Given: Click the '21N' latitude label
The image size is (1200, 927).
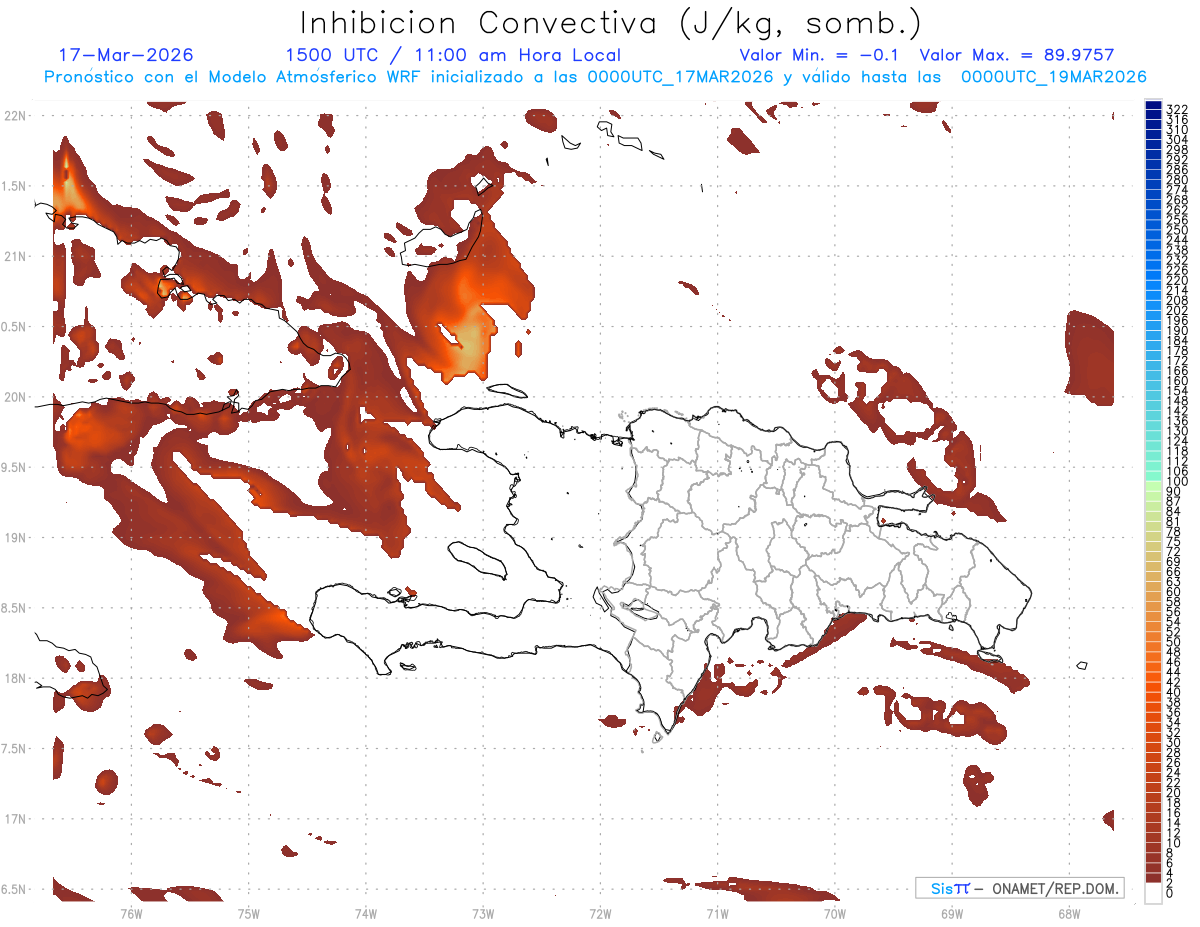Looking at the screenshot, I should pyautogui.click(x=14, y=256).
